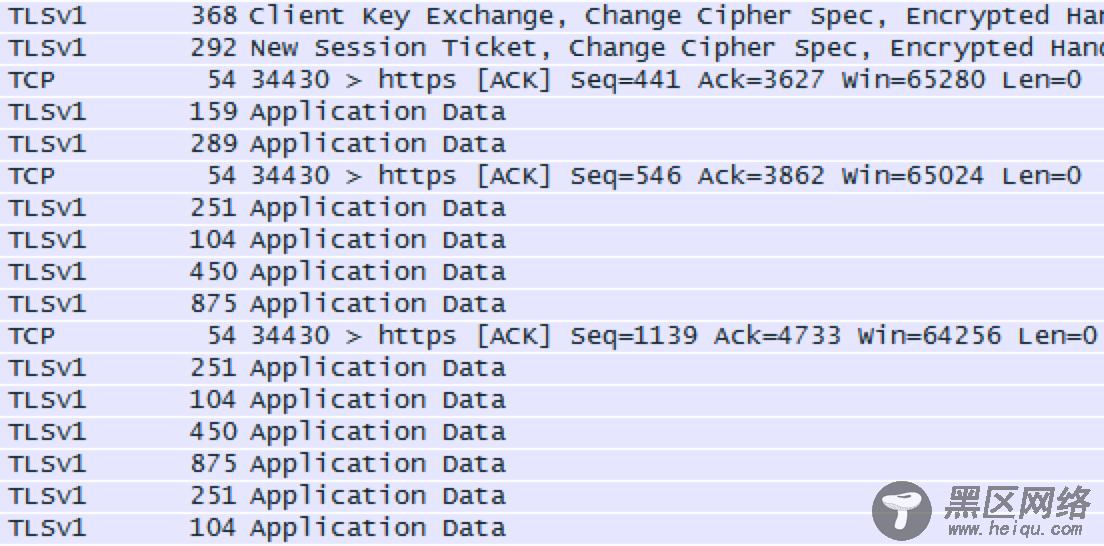Select 104-byte Application Data between Seq=546 and Seq=1139 ACKs
The height and width of the screenshot is (546, 1104).
pyautogui.click(x=552, y=240)
